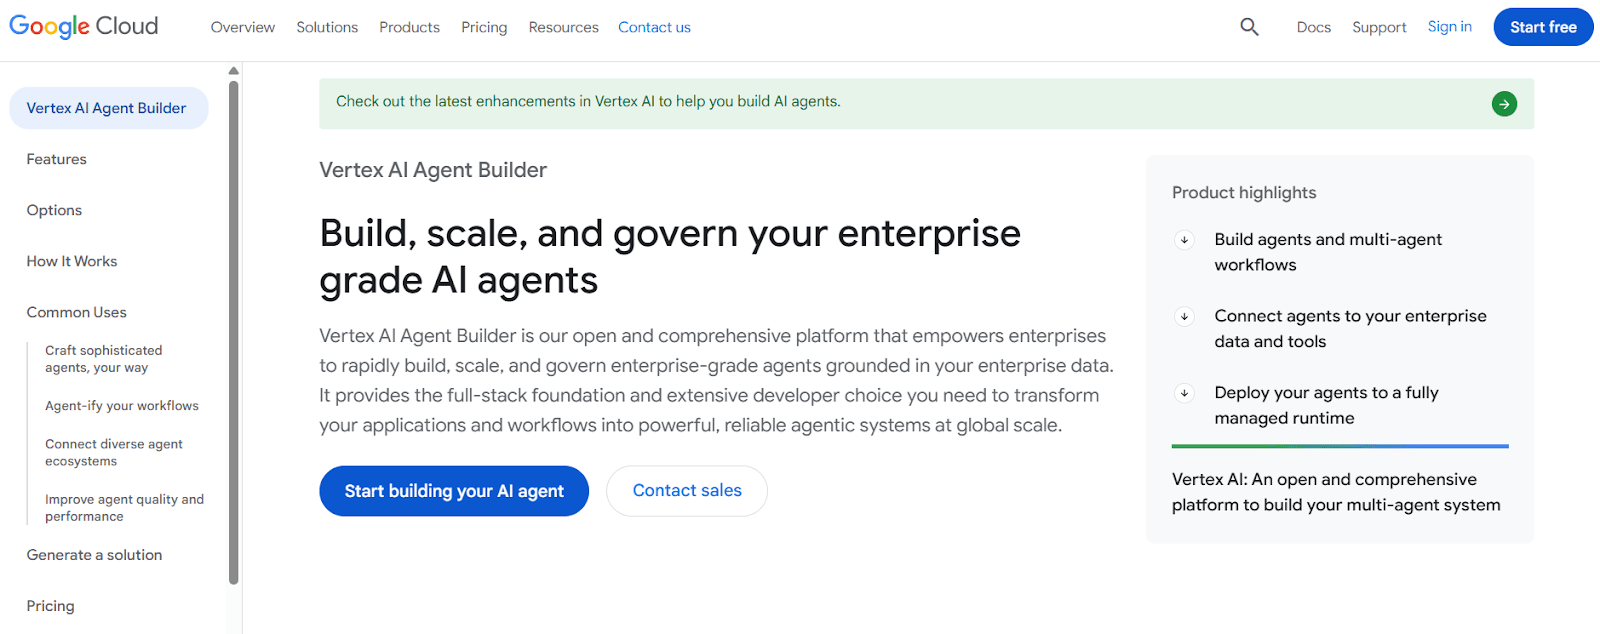Click 'Connect agents to your enterprise data and tools' text
Screen dimensions: 1600x634
pyautogui.click(x=1350, y=329)
